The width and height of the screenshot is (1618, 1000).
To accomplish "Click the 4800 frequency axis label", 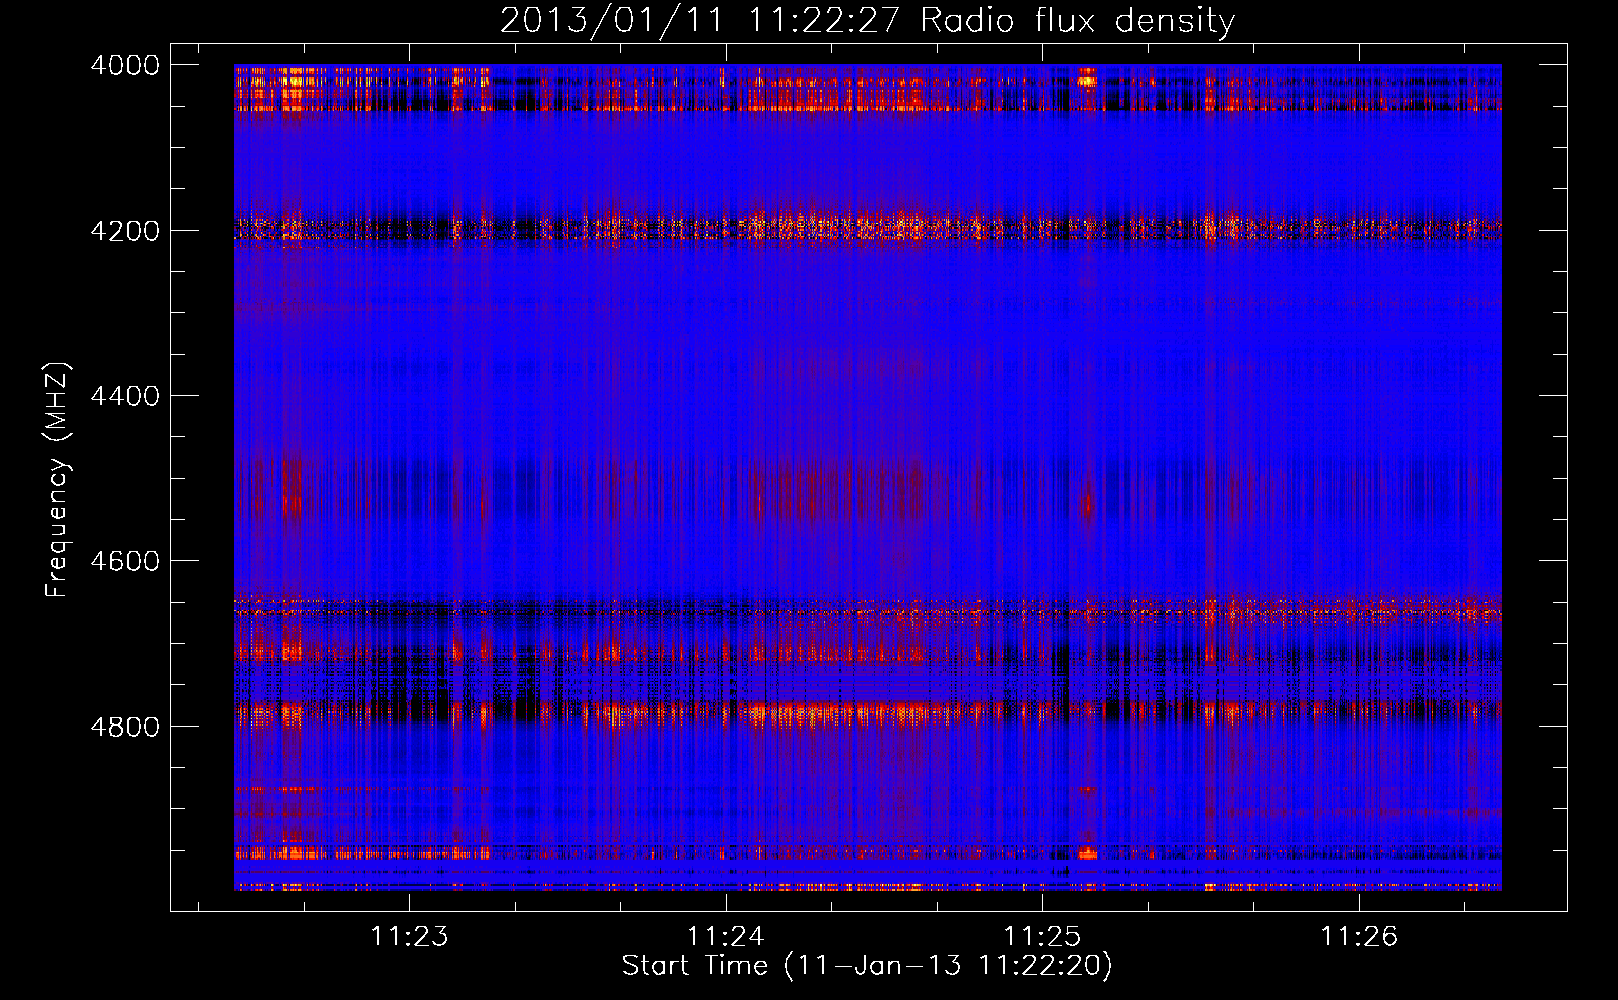I will click(125, 727).
